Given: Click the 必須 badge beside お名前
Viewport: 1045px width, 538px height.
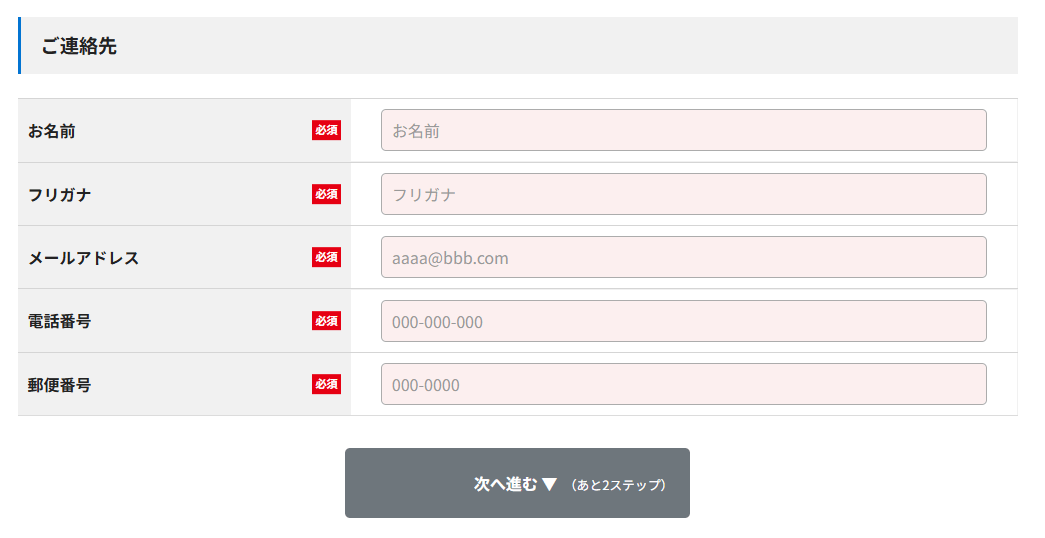Looking at the screenshot, I should coord(326,130).
